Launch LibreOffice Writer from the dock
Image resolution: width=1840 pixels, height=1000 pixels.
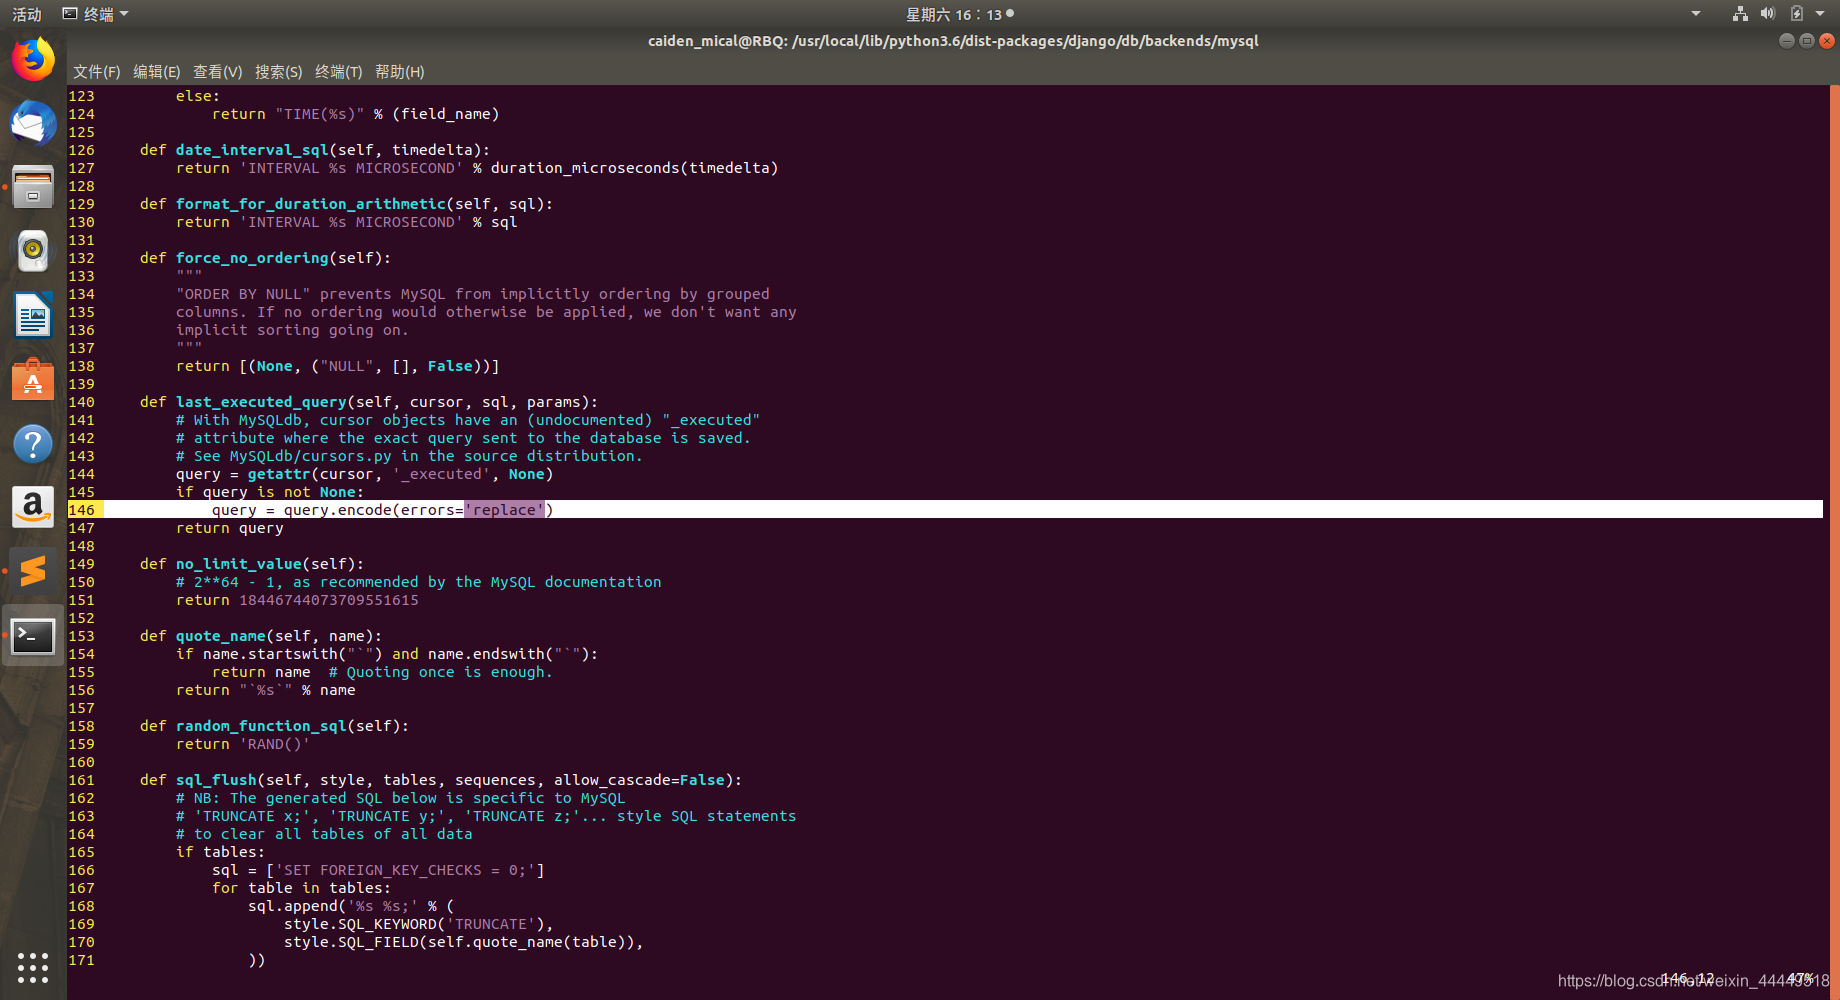pos(33,316)
